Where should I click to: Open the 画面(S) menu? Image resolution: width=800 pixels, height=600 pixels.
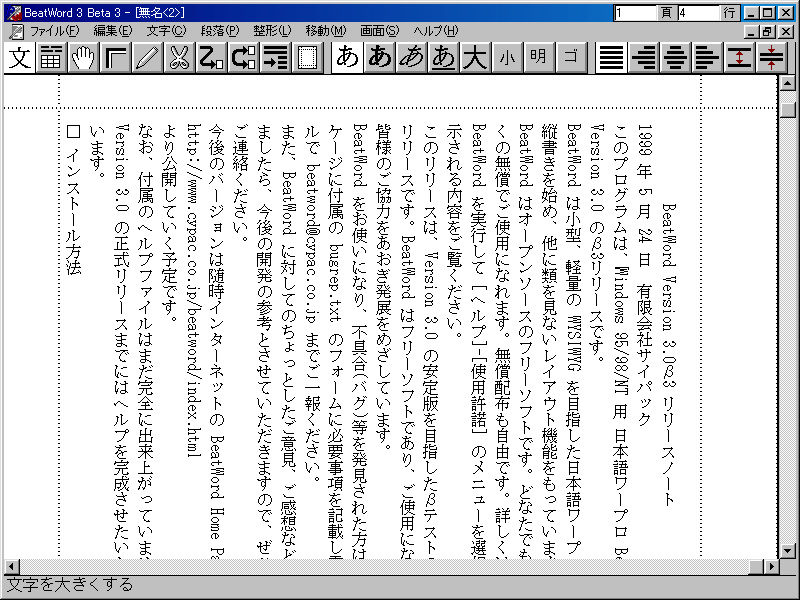pos(380,31)
